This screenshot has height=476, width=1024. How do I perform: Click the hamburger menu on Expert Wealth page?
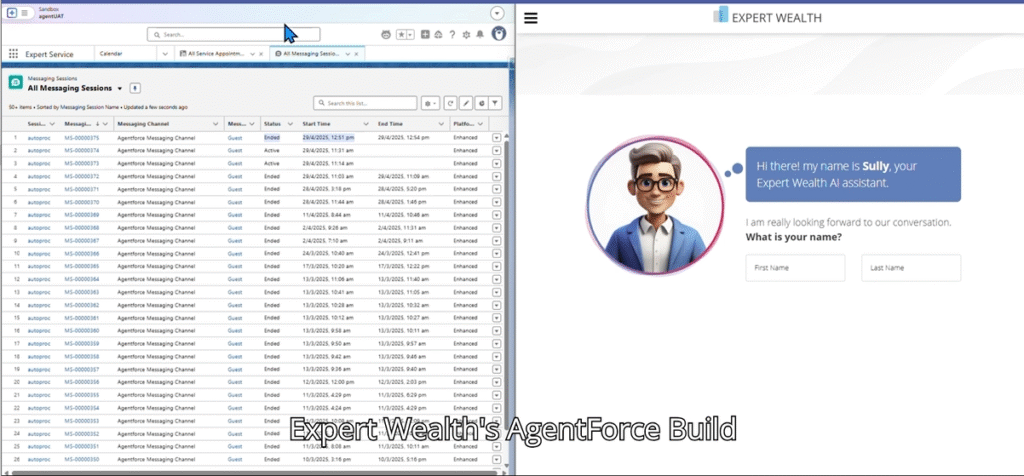coord(531,18)
